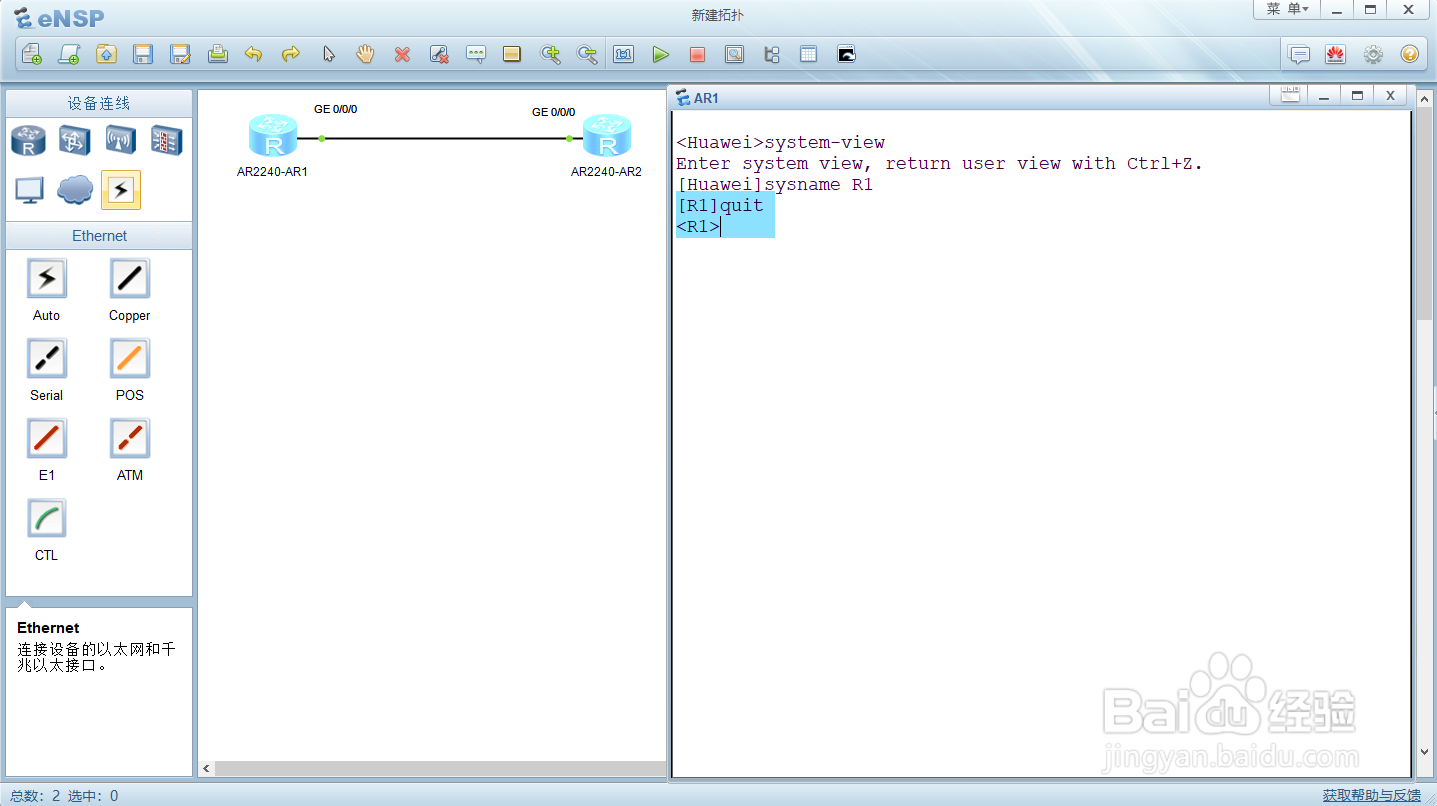Screen dimensions: 1437x806
Task: Select the Router device category
Action: tap(29, 140)
